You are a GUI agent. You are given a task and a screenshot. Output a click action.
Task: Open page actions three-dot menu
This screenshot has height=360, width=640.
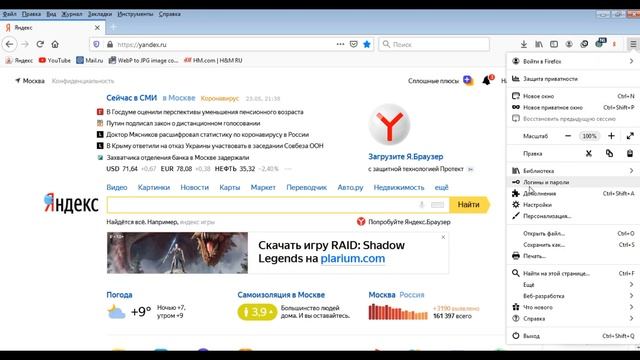[x=340, y=44]
